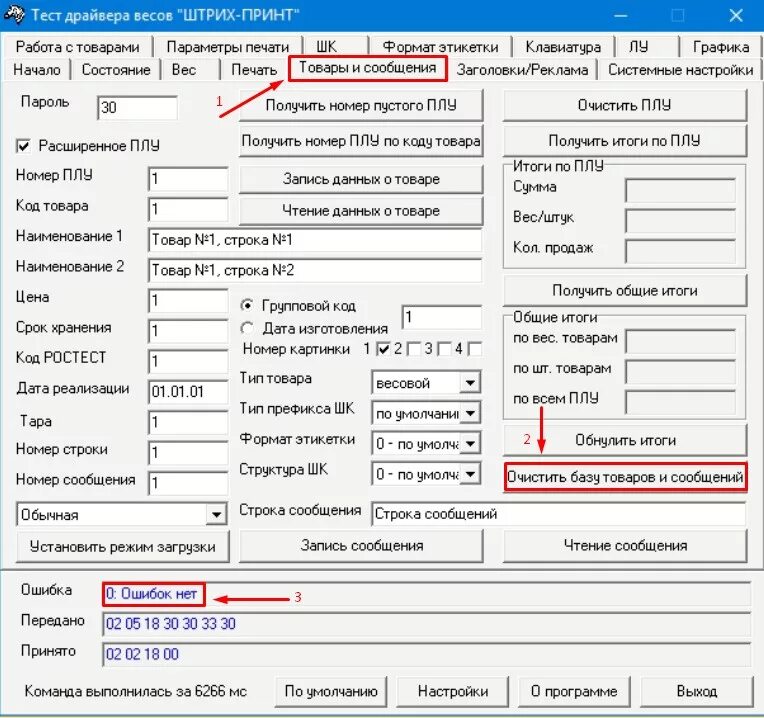This screenshot has width=764, height=718.
Task: Click the Пароль input field
Action: (138, 107)
